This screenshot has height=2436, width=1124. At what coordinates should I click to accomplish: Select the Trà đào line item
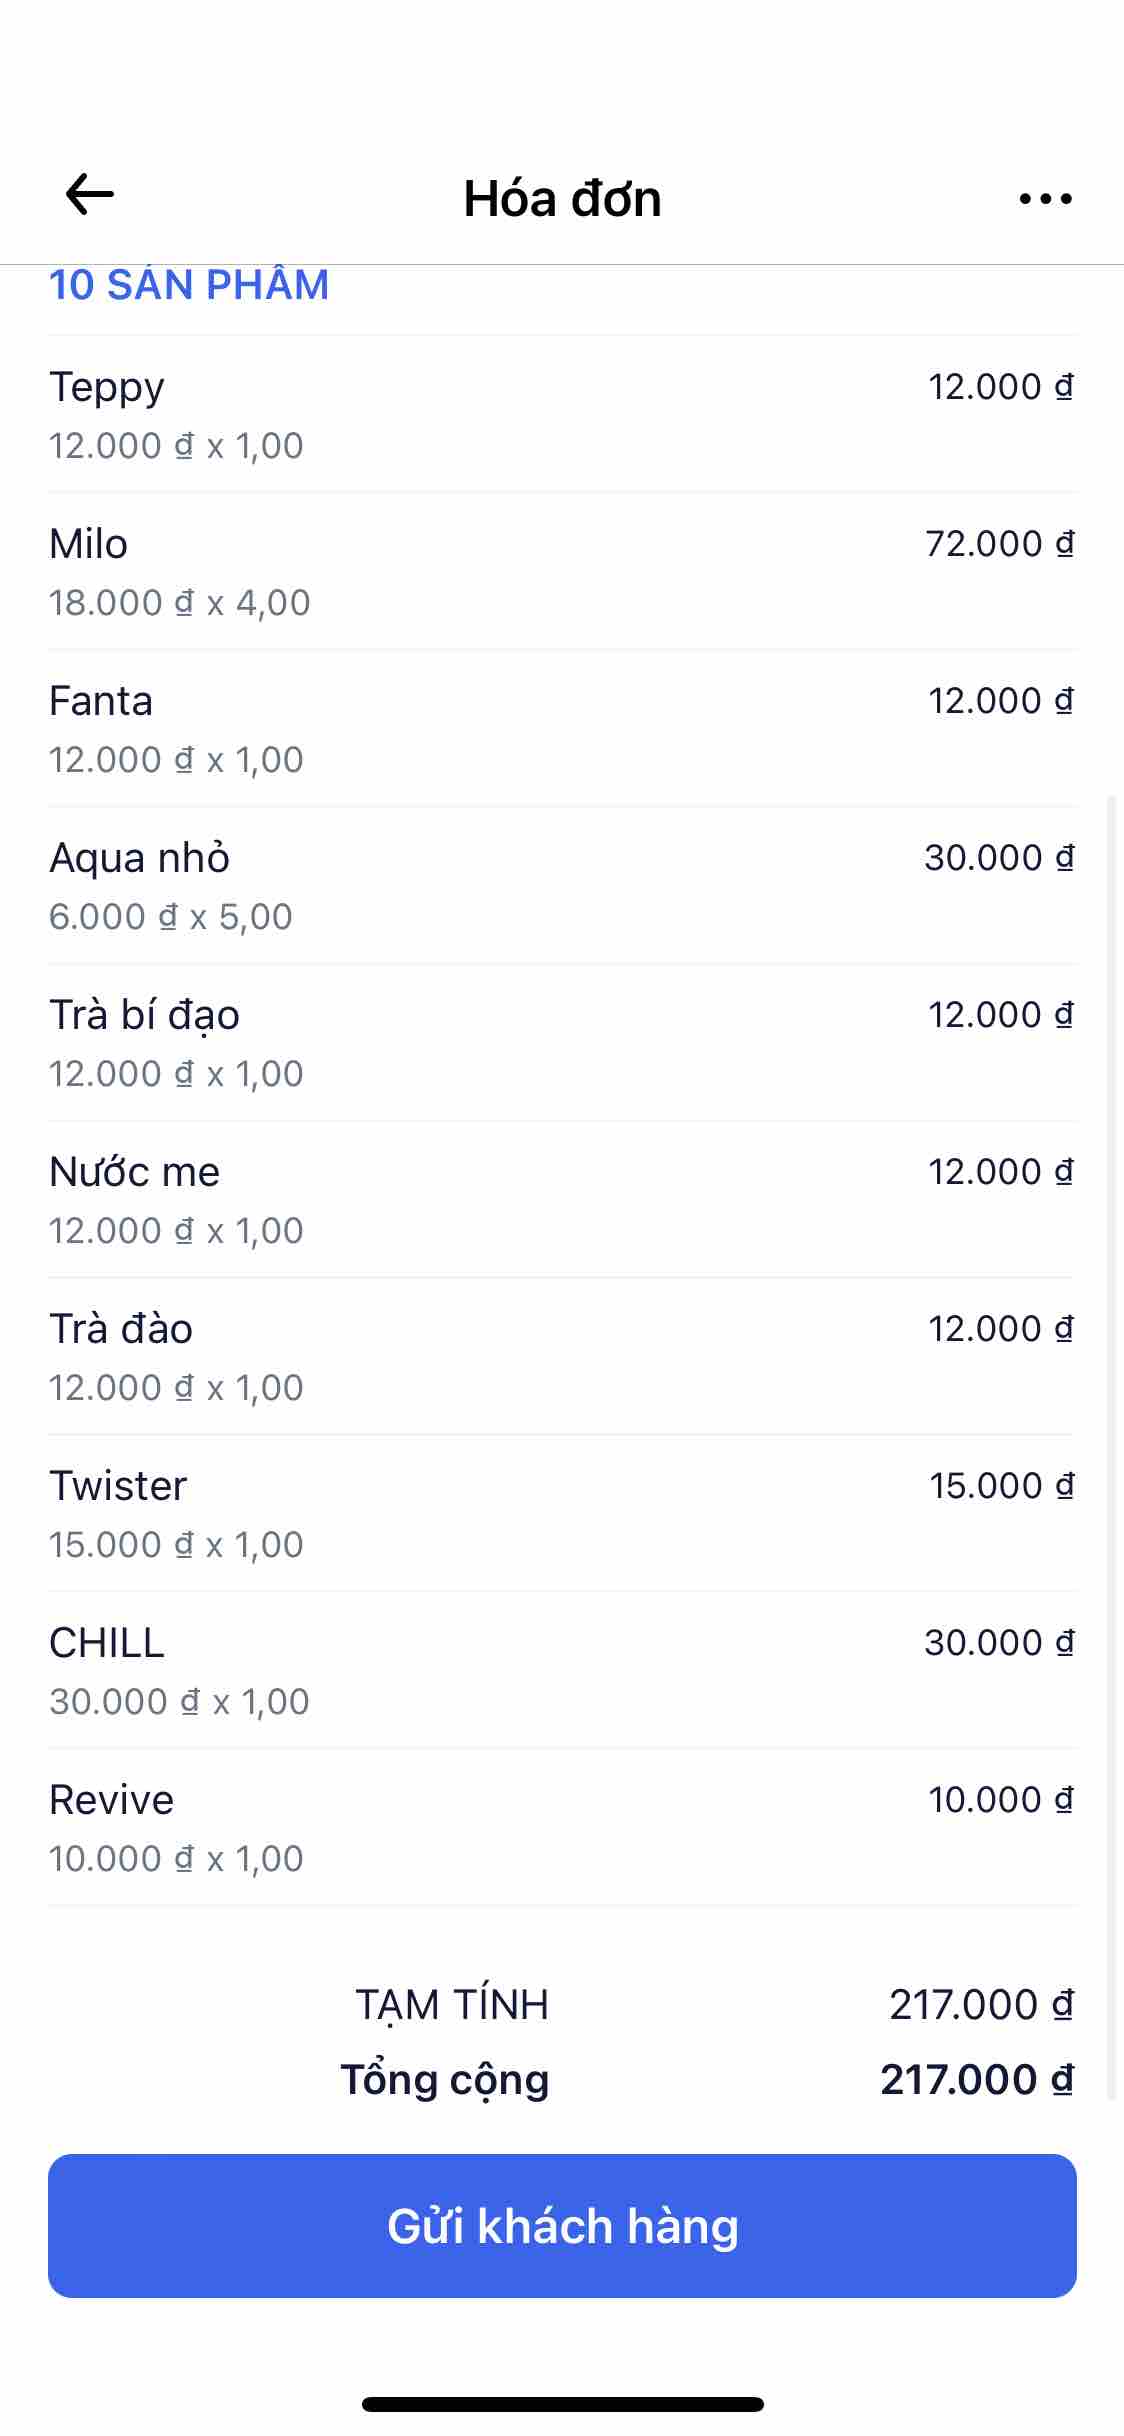pyautogui.click(x=560, y=1356)
